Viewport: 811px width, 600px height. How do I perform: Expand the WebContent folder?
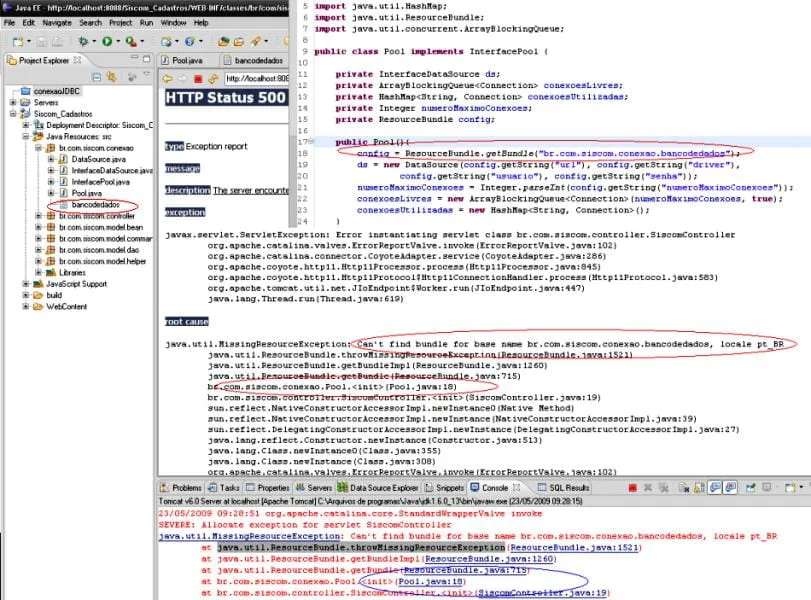pyautogui.click(x=25, y=306)
